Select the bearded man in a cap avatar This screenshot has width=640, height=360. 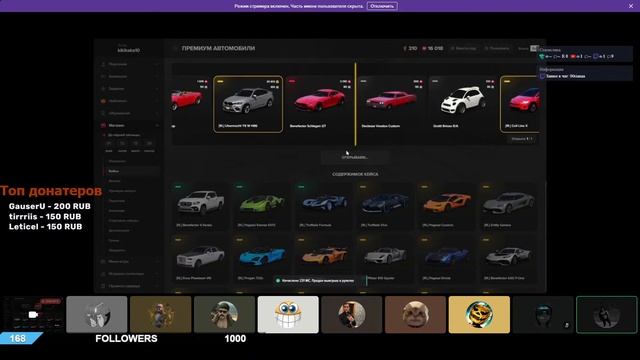224,314
